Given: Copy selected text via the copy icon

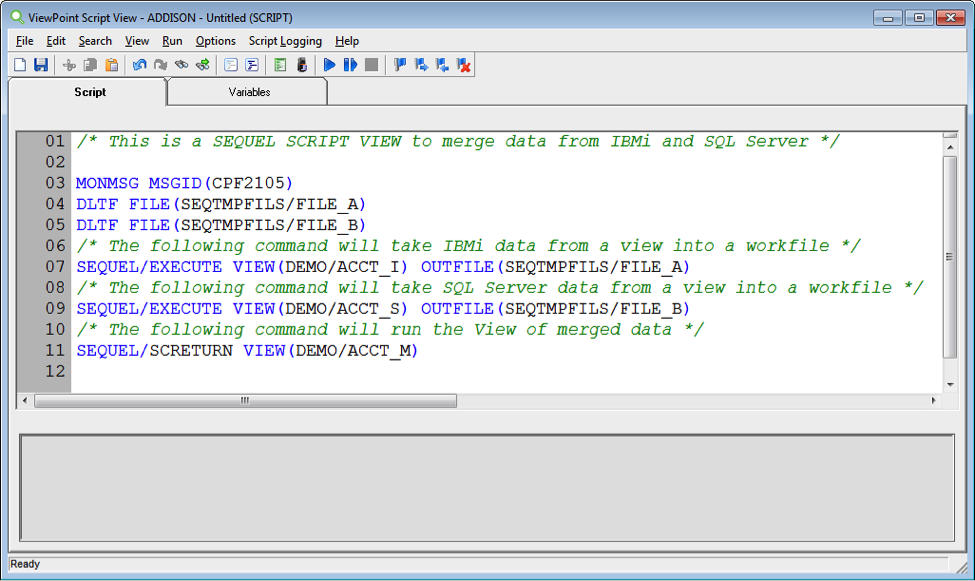Looking at the screenshot, I should [x=90, y=64].
